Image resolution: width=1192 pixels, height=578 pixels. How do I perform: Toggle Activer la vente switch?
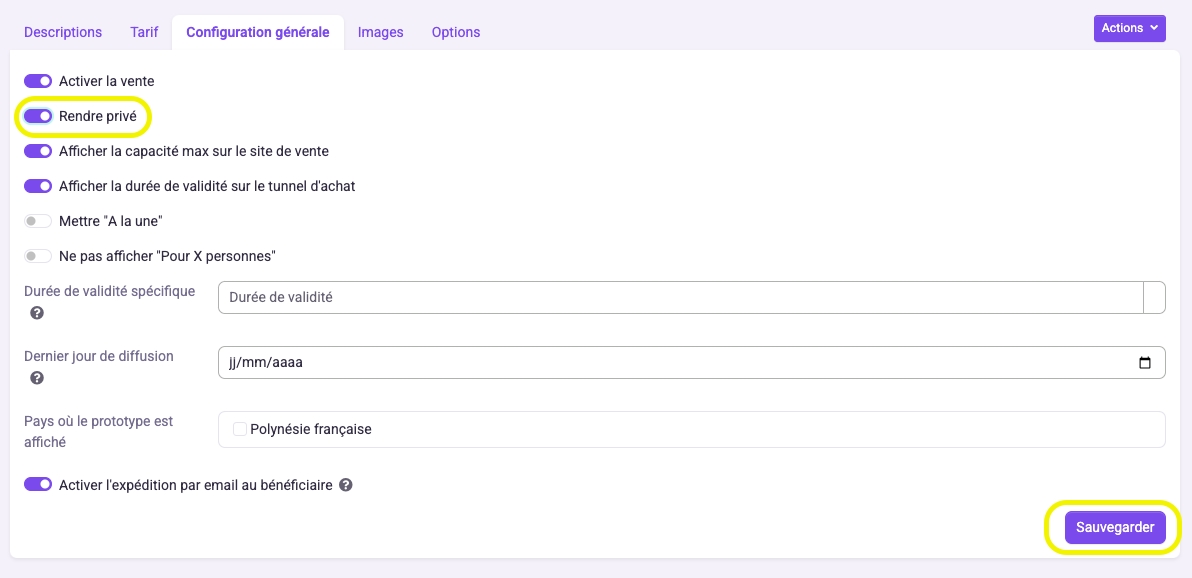click(38, 81)
